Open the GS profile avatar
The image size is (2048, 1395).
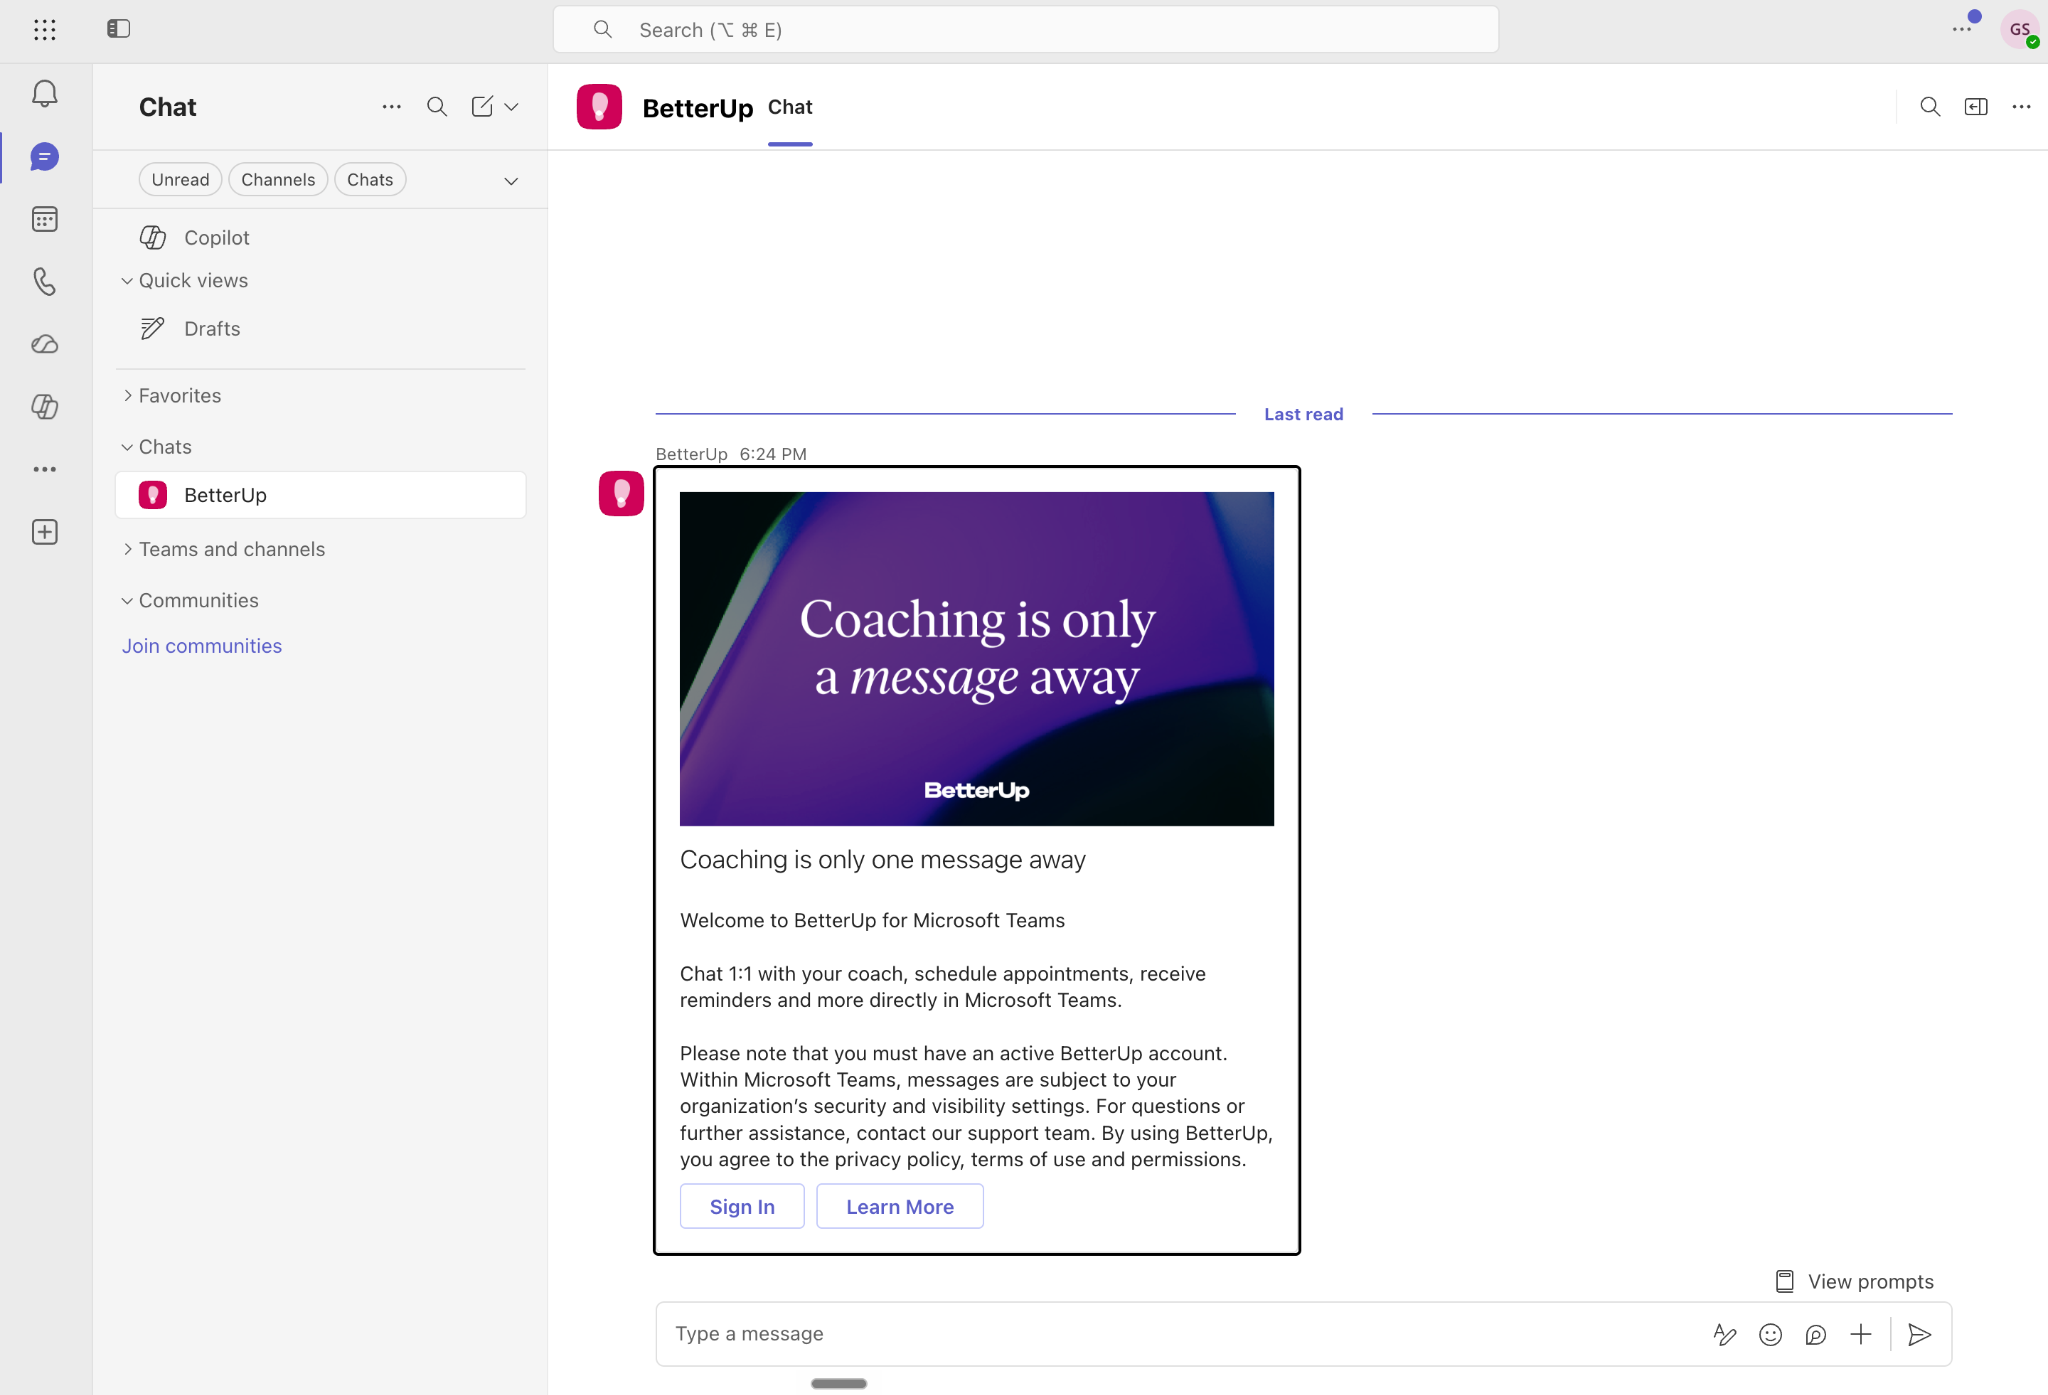click(x=2020, y=29)
